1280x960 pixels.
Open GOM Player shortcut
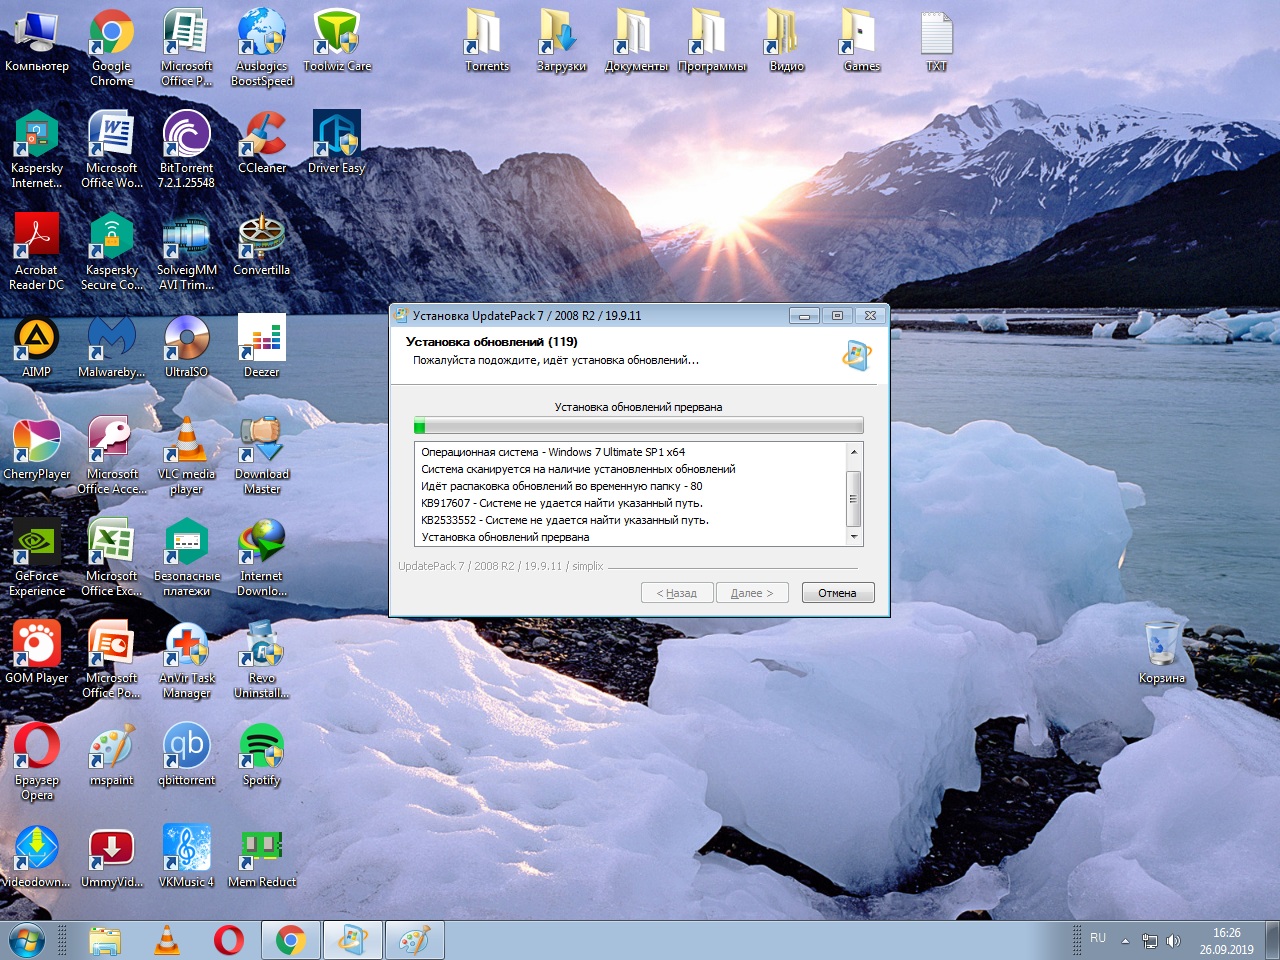[37, 654]
